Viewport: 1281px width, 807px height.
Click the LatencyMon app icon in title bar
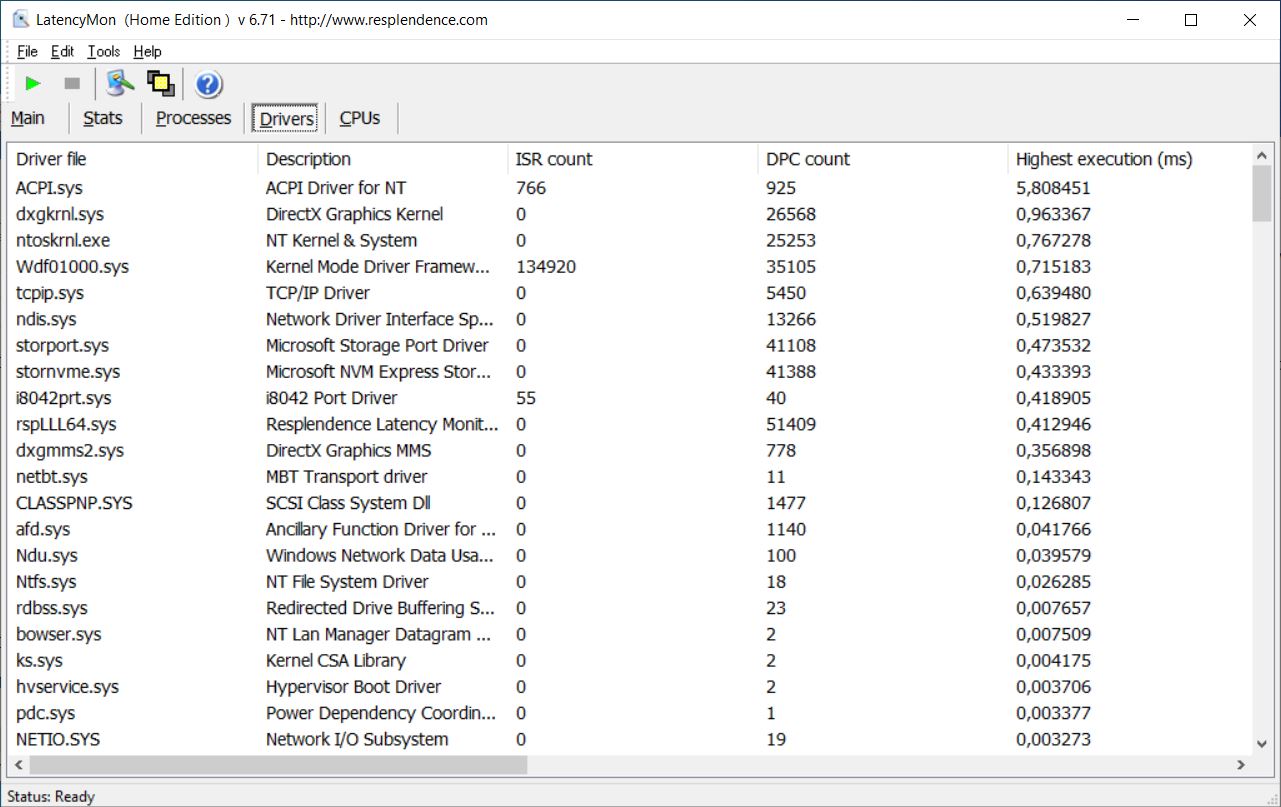click(20, 20)
